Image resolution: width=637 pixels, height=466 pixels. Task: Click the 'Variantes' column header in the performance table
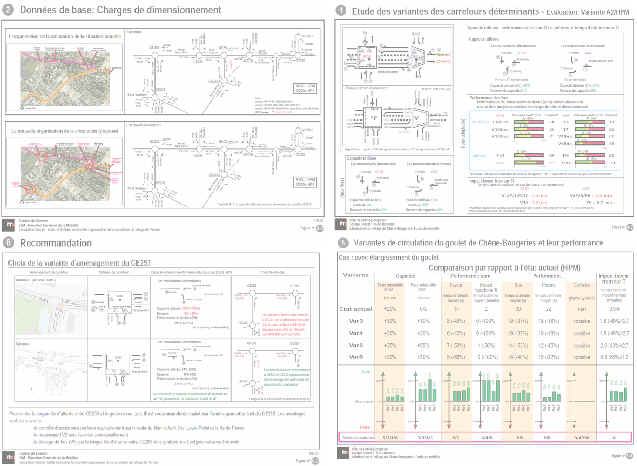click(355, 275)
